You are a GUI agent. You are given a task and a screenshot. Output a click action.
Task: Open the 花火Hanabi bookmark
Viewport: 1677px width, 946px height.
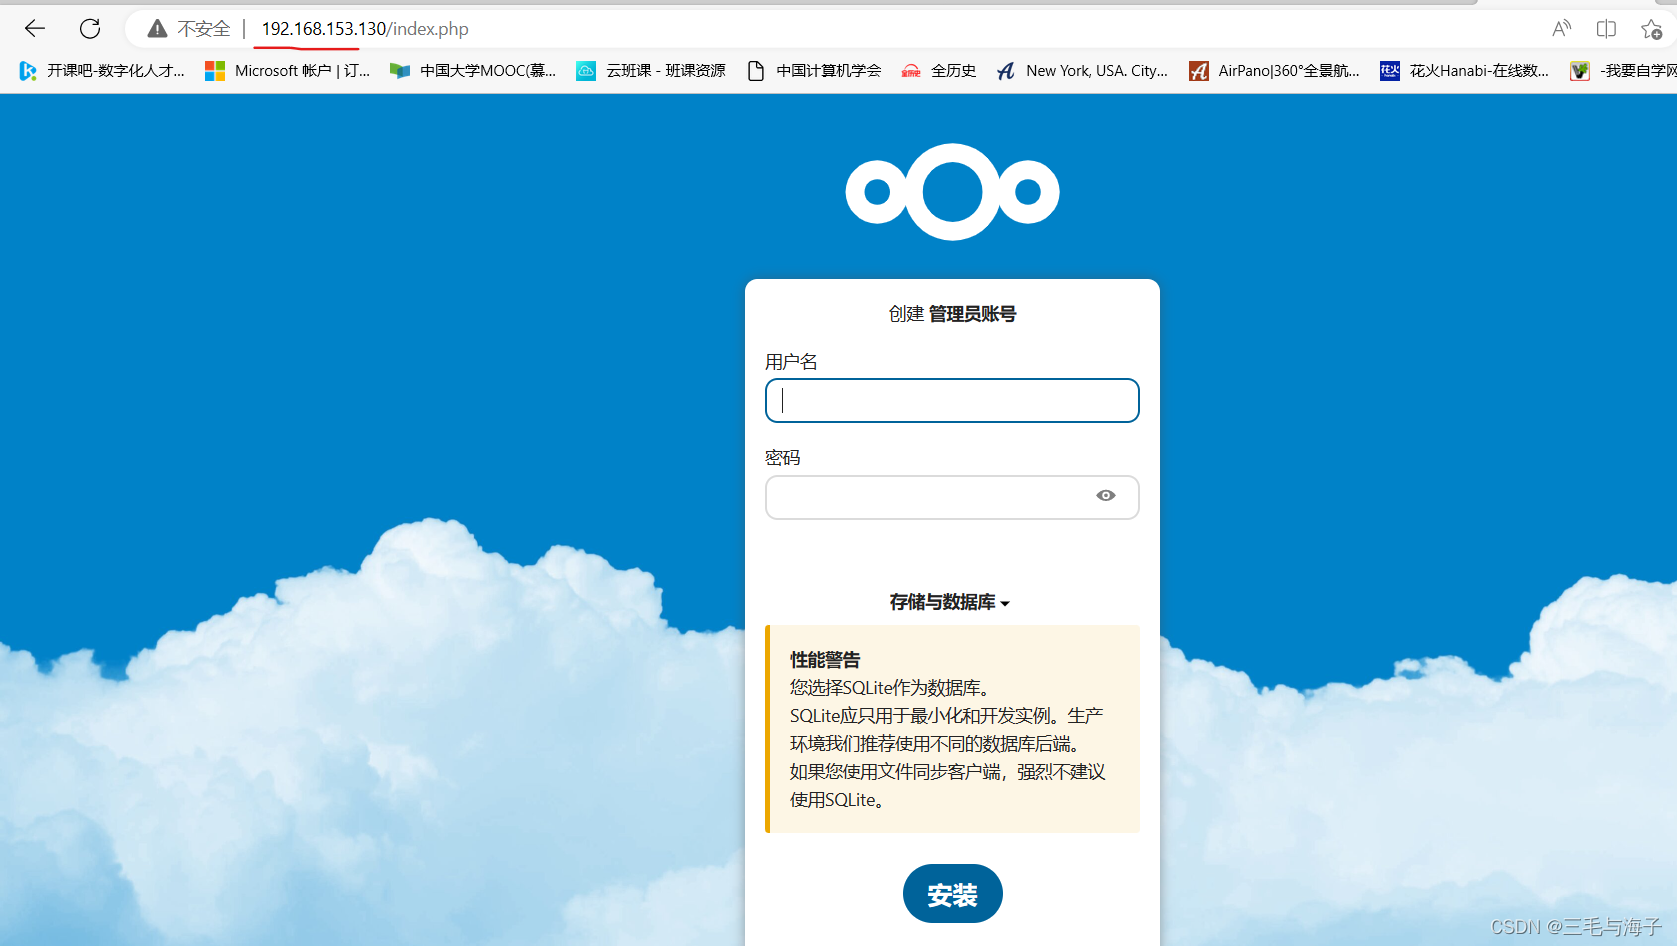(1464, 70)
